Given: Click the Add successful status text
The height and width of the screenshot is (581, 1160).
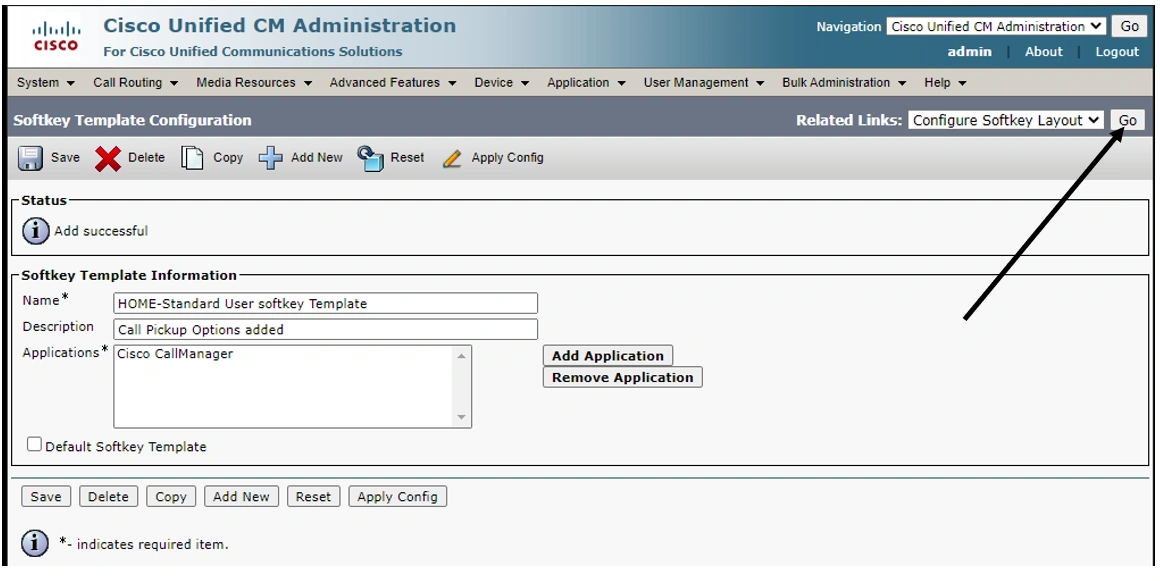Looking at the screenshot, I should [x=101, y=231].
